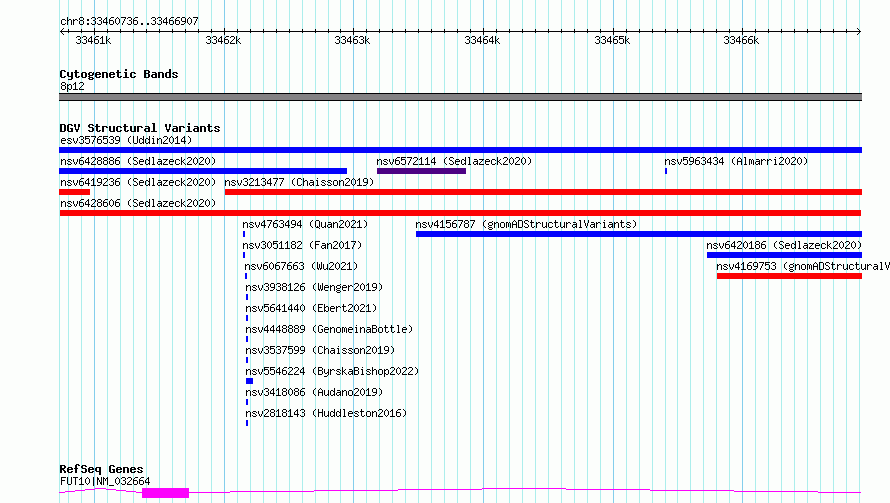The image size is (890, 503).
Task: Select nsv3938126 (Wenger2019) label
Action: tap(314, 287)
